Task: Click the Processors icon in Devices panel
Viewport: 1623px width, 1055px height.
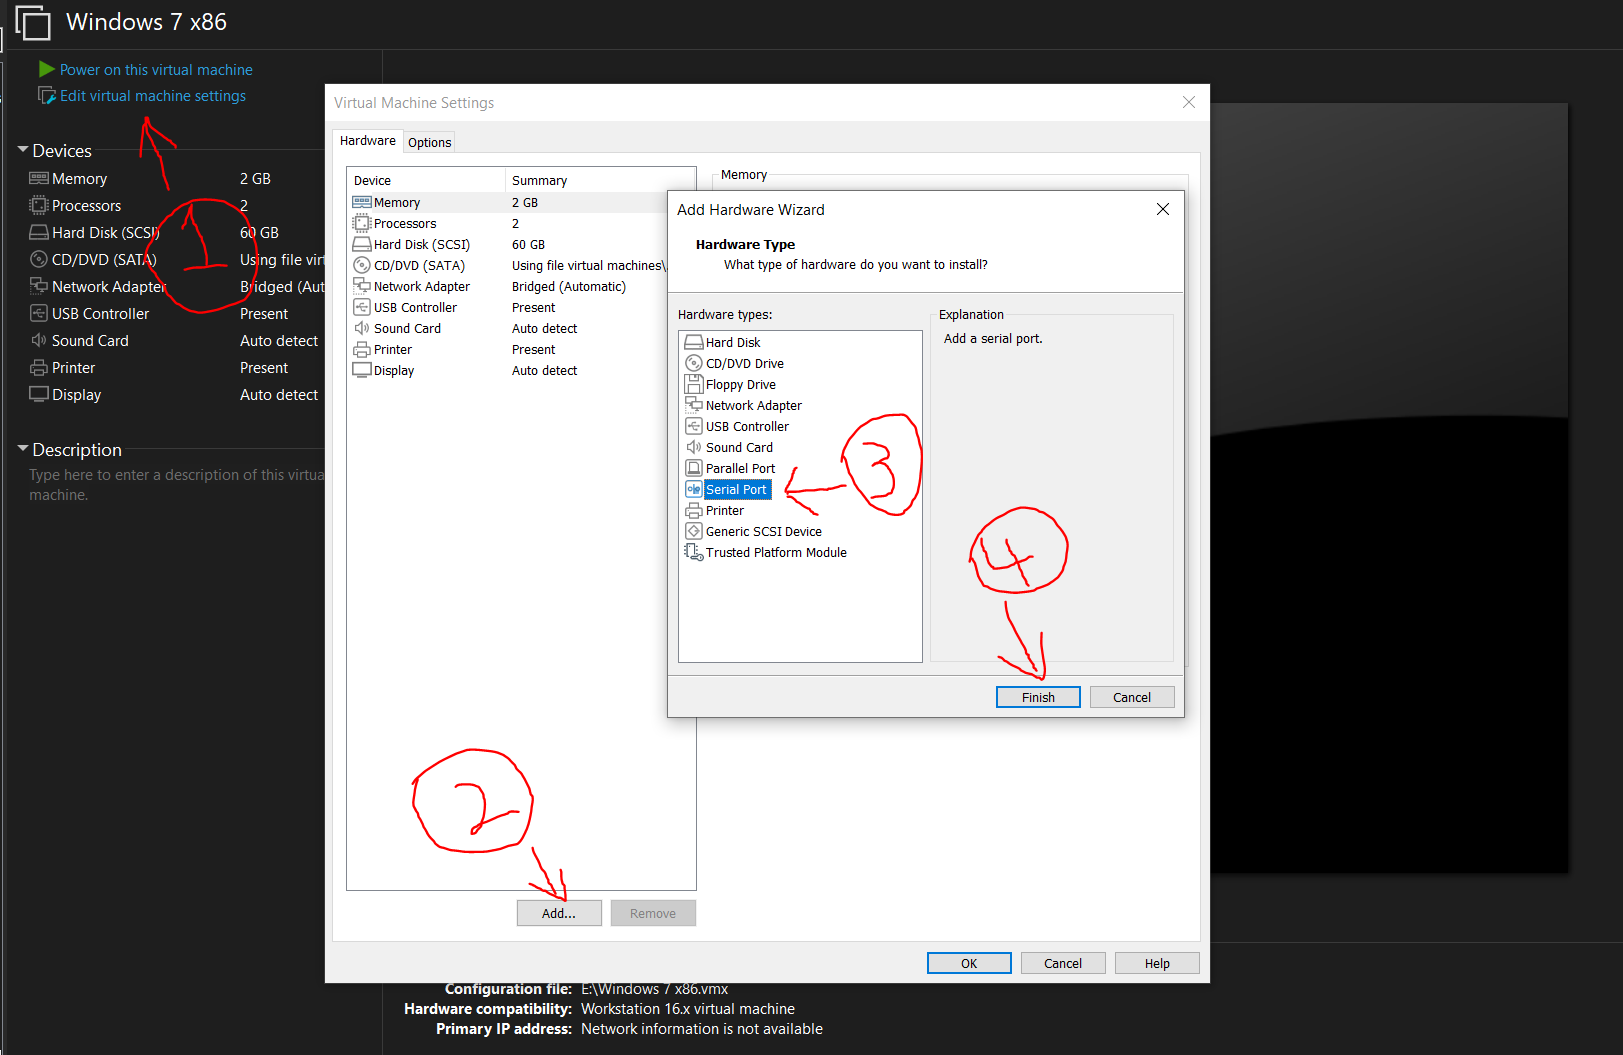Action: (x=39, y=205)
